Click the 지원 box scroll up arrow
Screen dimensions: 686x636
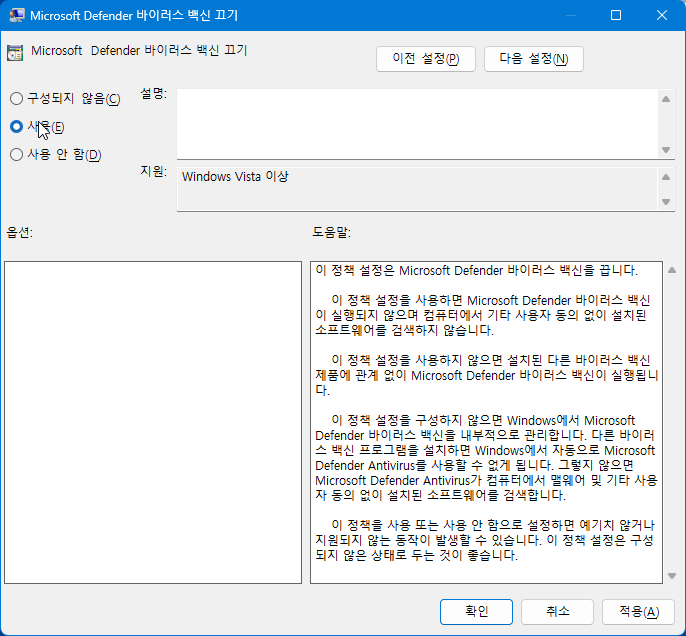click(x=666, y=177)
